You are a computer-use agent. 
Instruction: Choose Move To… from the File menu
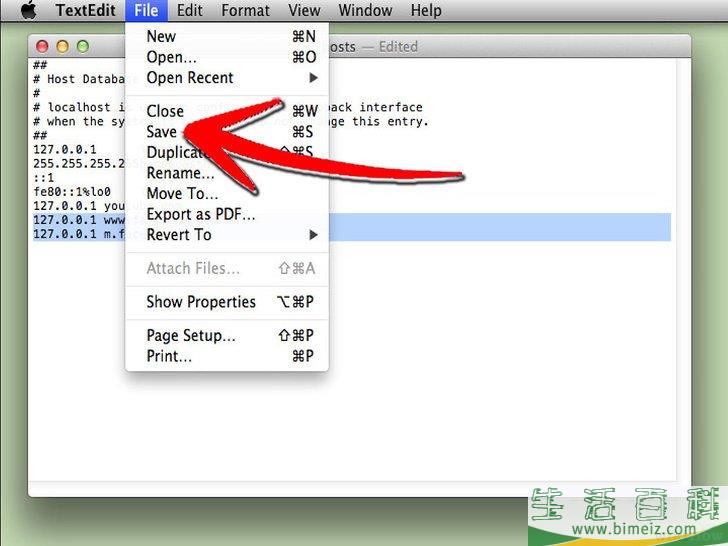click(x=227, y=193)
